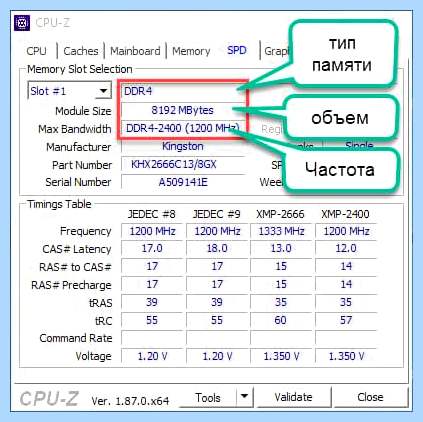Click the tRC value 57
The image size is (423, 422).
click(346, 320)
